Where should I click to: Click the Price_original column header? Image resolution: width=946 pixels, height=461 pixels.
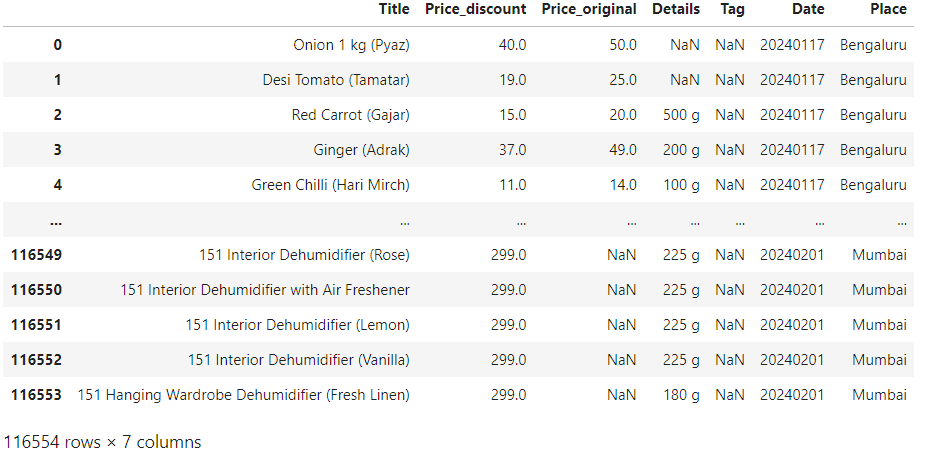pos(589,9)
